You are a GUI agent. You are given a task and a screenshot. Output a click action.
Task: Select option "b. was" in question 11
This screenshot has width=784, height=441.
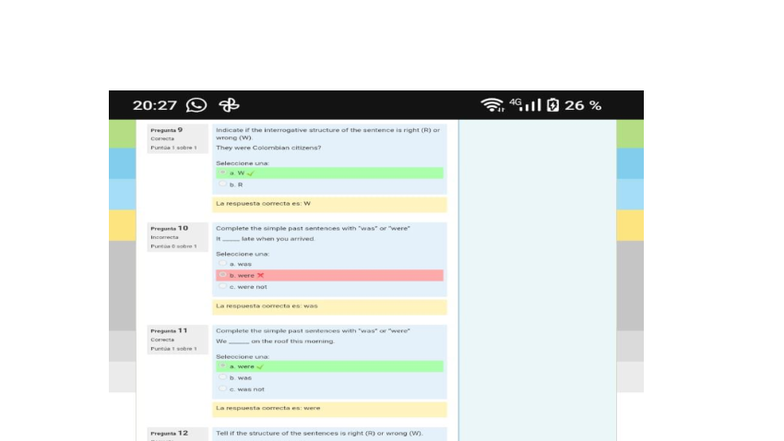[222, 378]
